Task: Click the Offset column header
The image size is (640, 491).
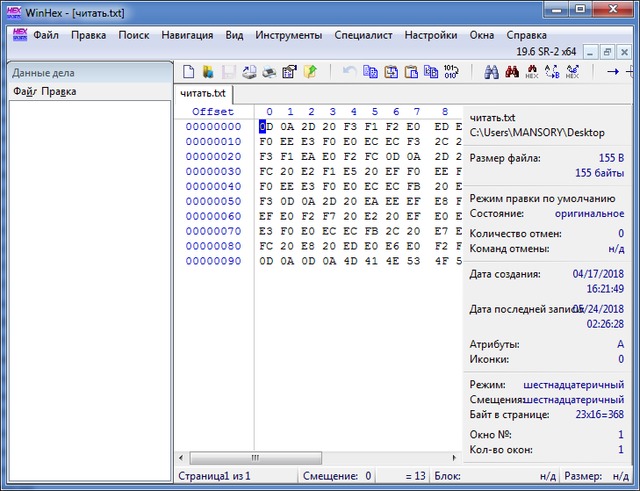Action: pos(213,111)
